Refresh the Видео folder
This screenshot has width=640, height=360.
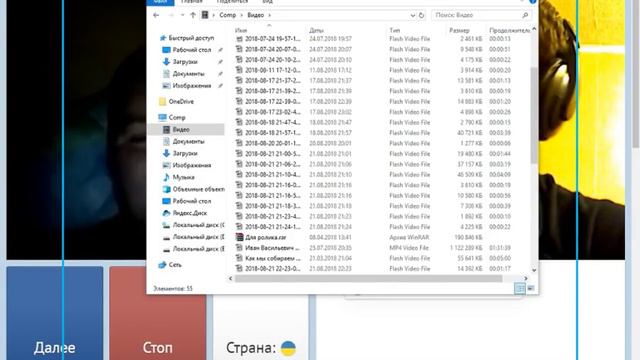click(421, 15)
